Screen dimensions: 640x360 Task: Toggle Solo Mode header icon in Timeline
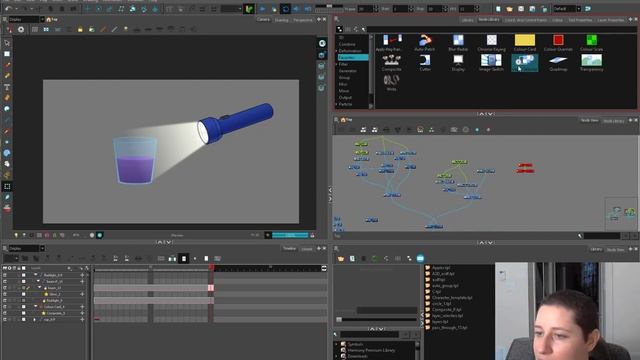click(9, 268)
